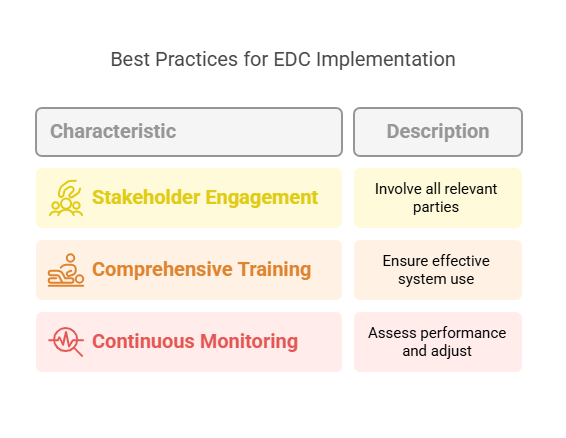This screenshot has width=566, height=438.
Task: Click the word 'EDC' in the title
Action: pos(292,59)
